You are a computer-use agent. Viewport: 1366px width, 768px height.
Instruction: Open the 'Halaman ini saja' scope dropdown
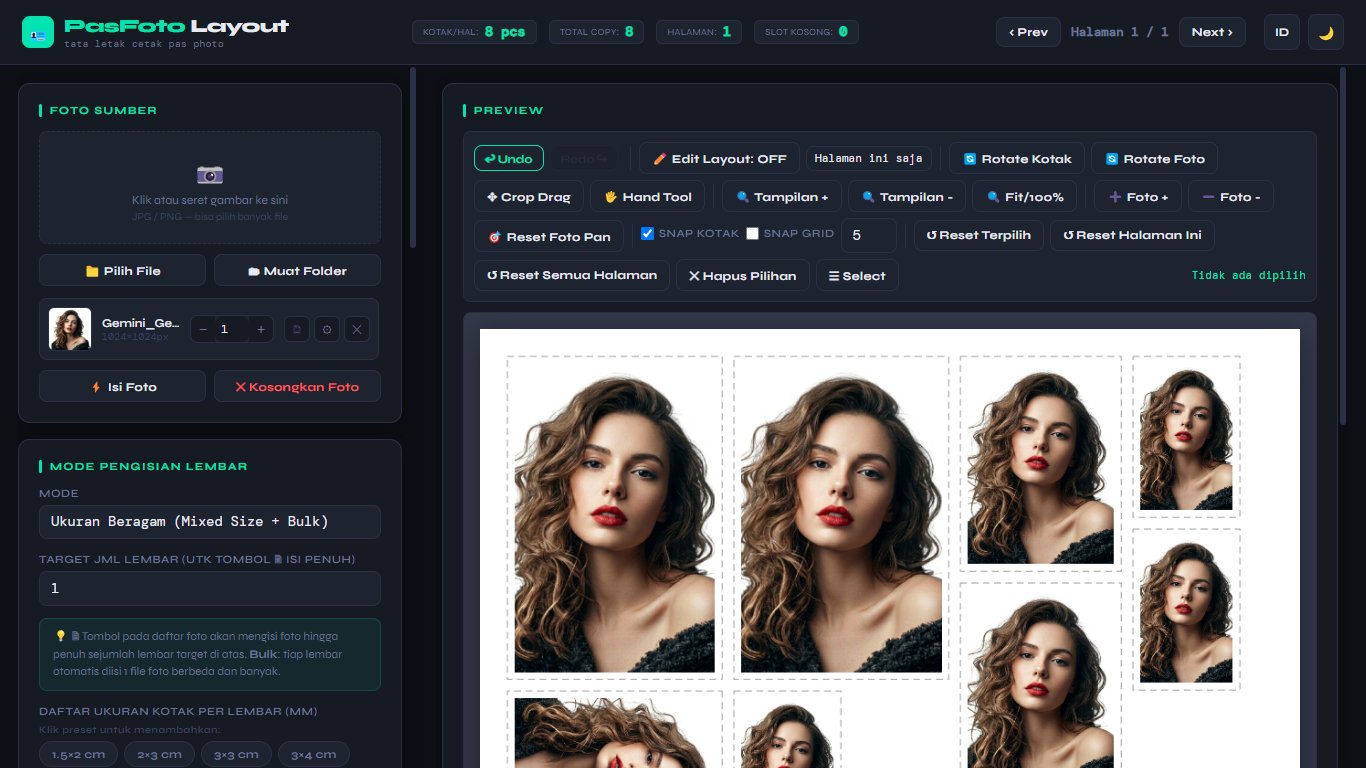tap(869, 158)
